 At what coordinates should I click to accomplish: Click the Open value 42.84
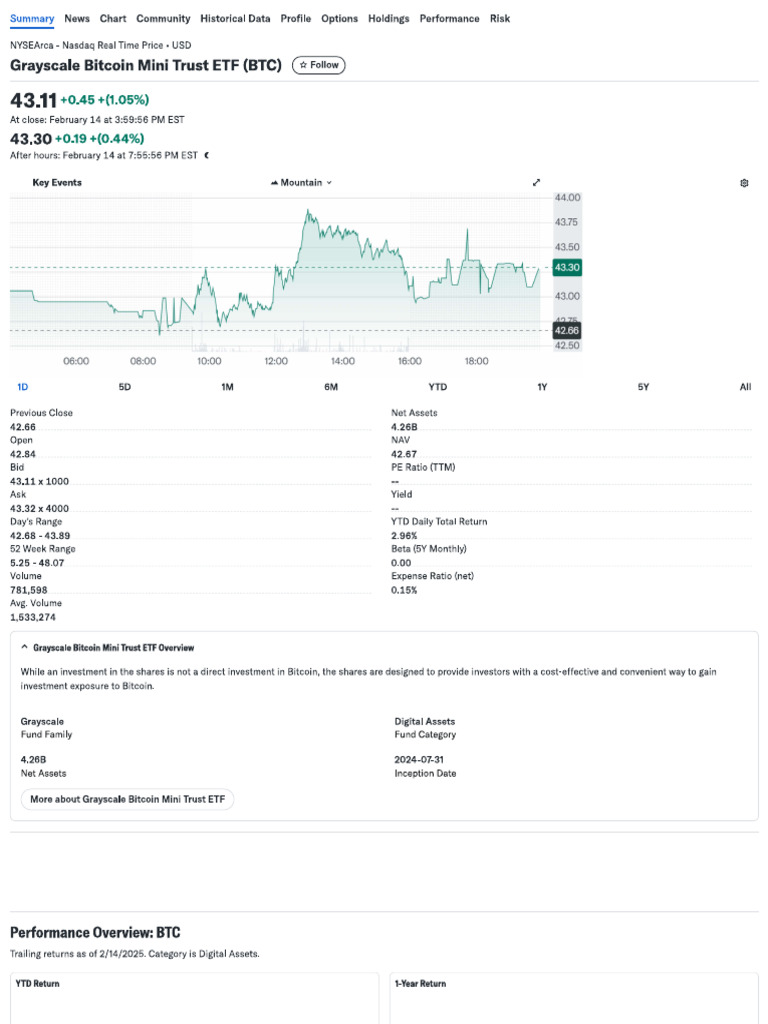23,455
